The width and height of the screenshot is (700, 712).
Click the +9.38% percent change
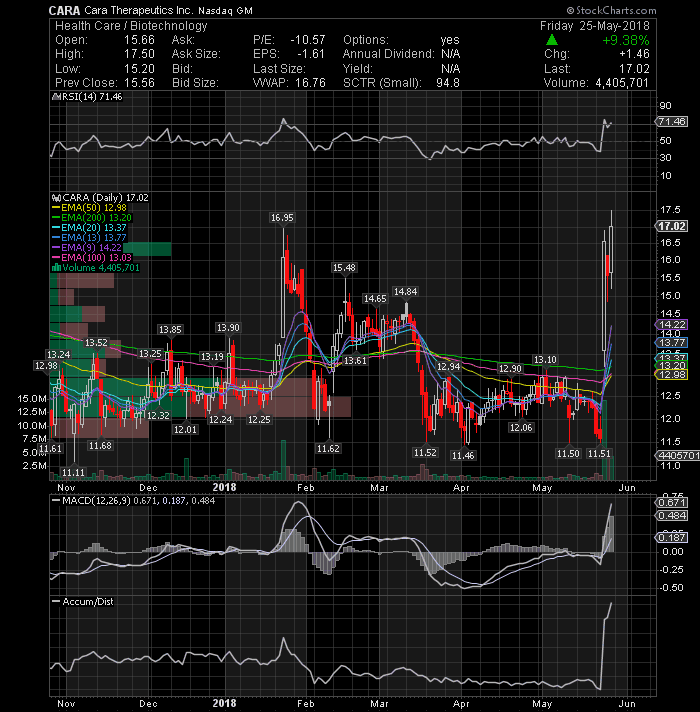click(x=626, y=40)
